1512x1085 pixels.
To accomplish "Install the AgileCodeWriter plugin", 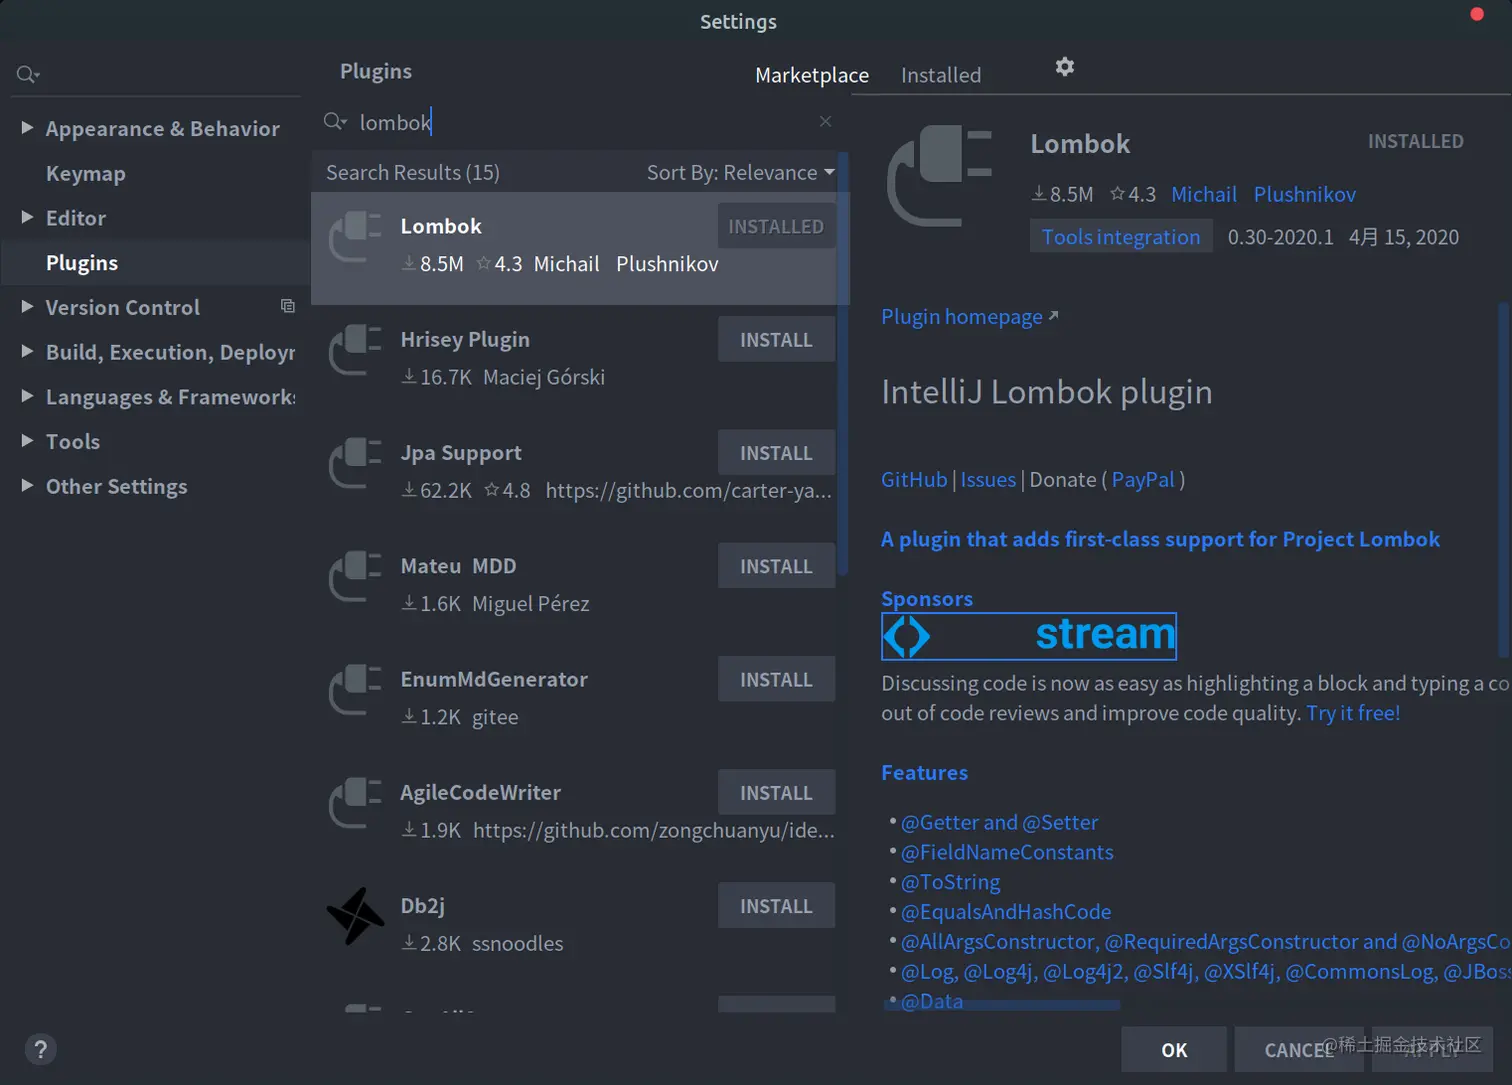I will tap(776, 792).
